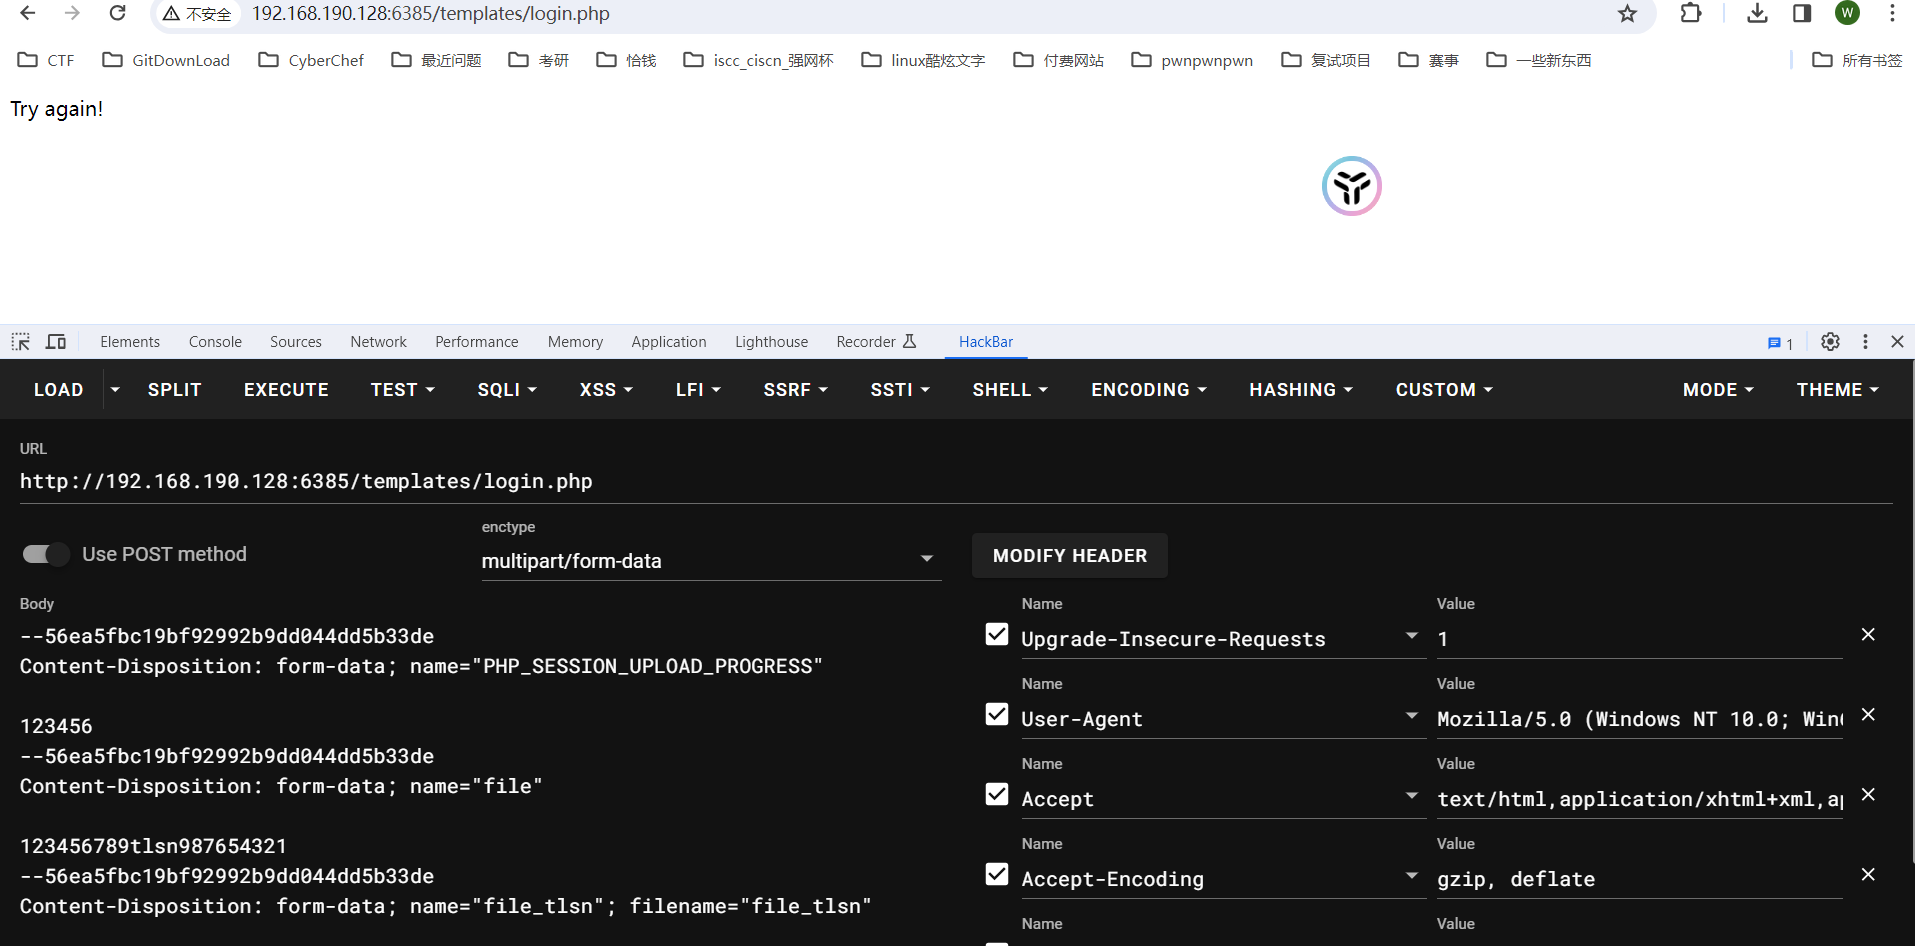The width and height of the screenshot is (1915, 946).
Task: Go forward in browser history
Action: pos(72,13)
